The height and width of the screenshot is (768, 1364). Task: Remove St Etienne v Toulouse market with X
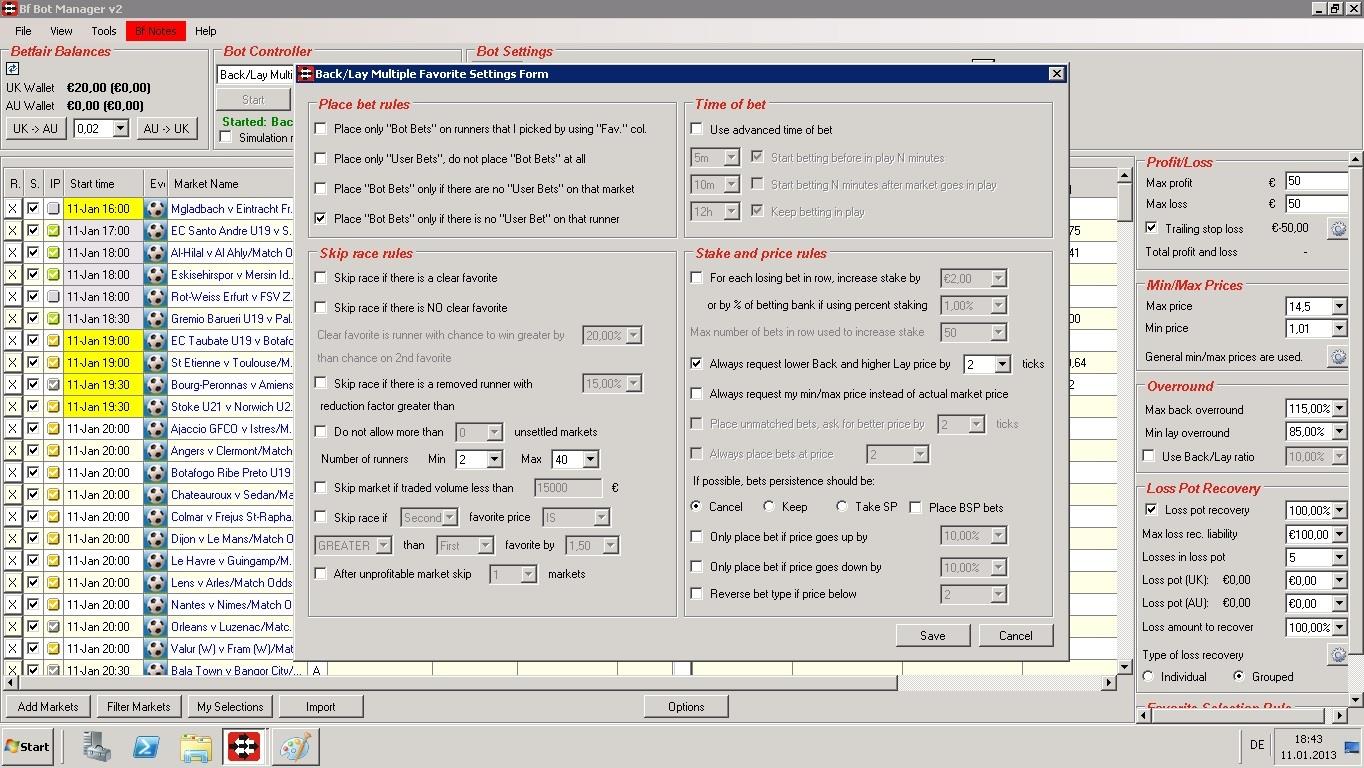(13, 363)
